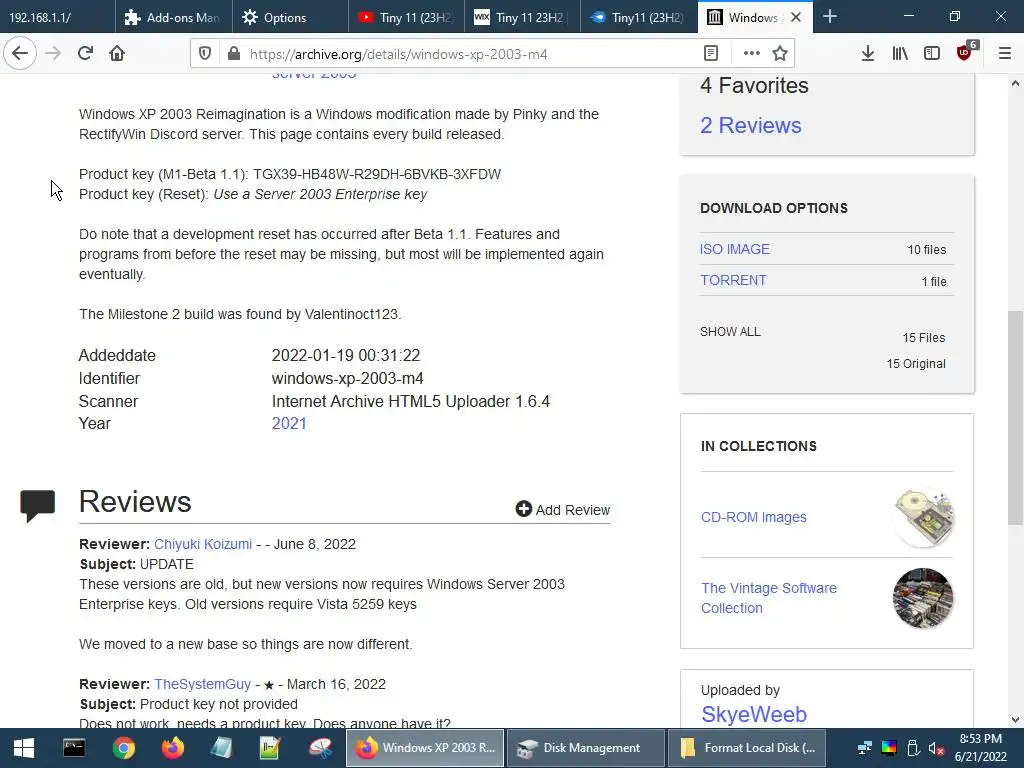Switch to the 192.168.1.1 tab
Image resolution: width=1024 pixels, height=768 pixels.
pyautogui.click(x=57, y=17)
